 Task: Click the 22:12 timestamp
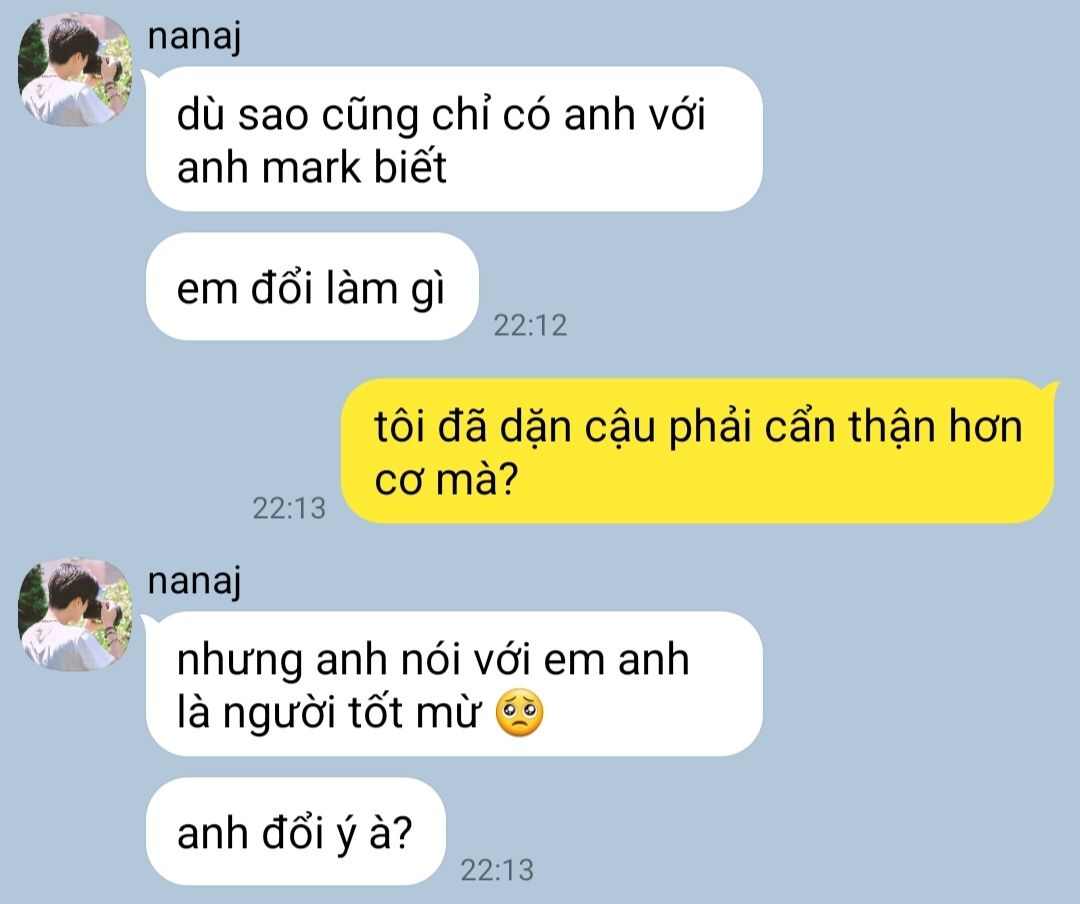click(x=530, y=325)
